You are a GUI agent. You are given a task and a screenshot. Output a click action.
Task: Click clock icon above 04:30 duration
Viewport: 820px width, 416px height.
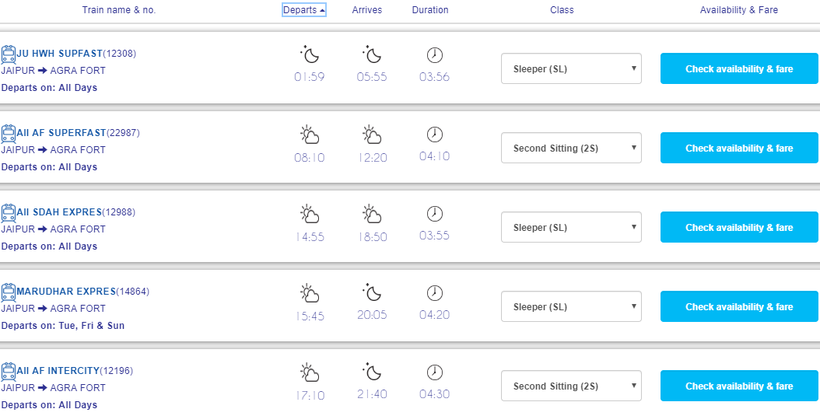(x=435, y=372)
